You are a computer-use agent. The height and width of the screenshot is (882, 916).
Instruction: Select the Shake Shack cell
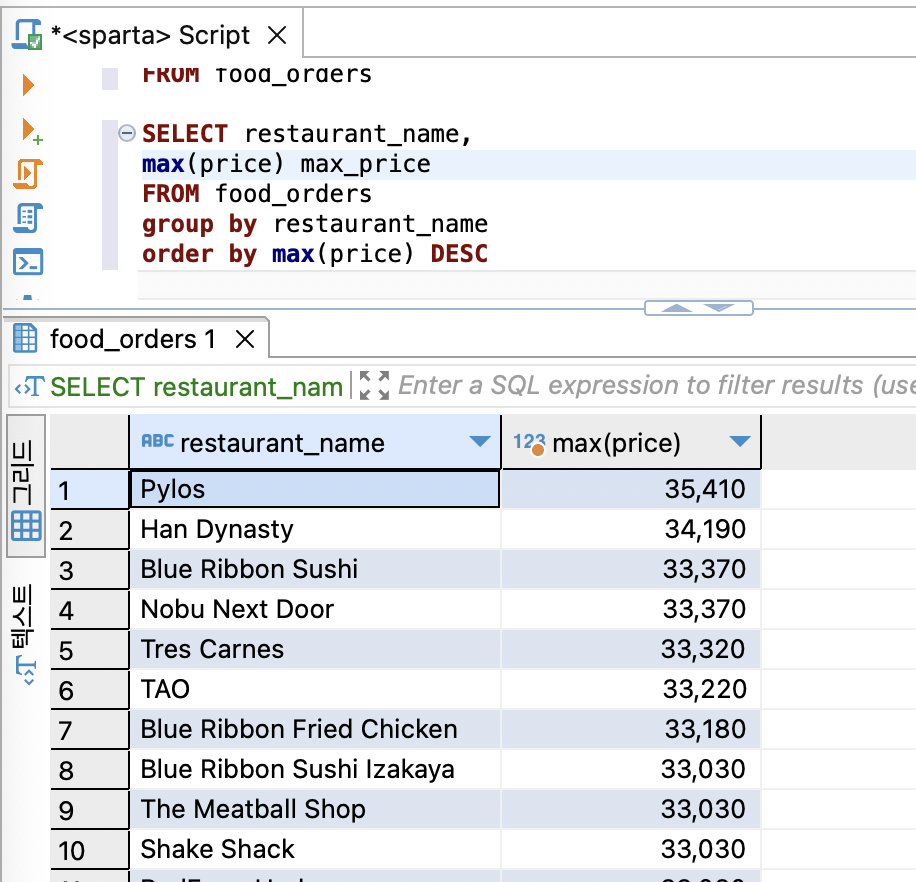tap(314, 849)
